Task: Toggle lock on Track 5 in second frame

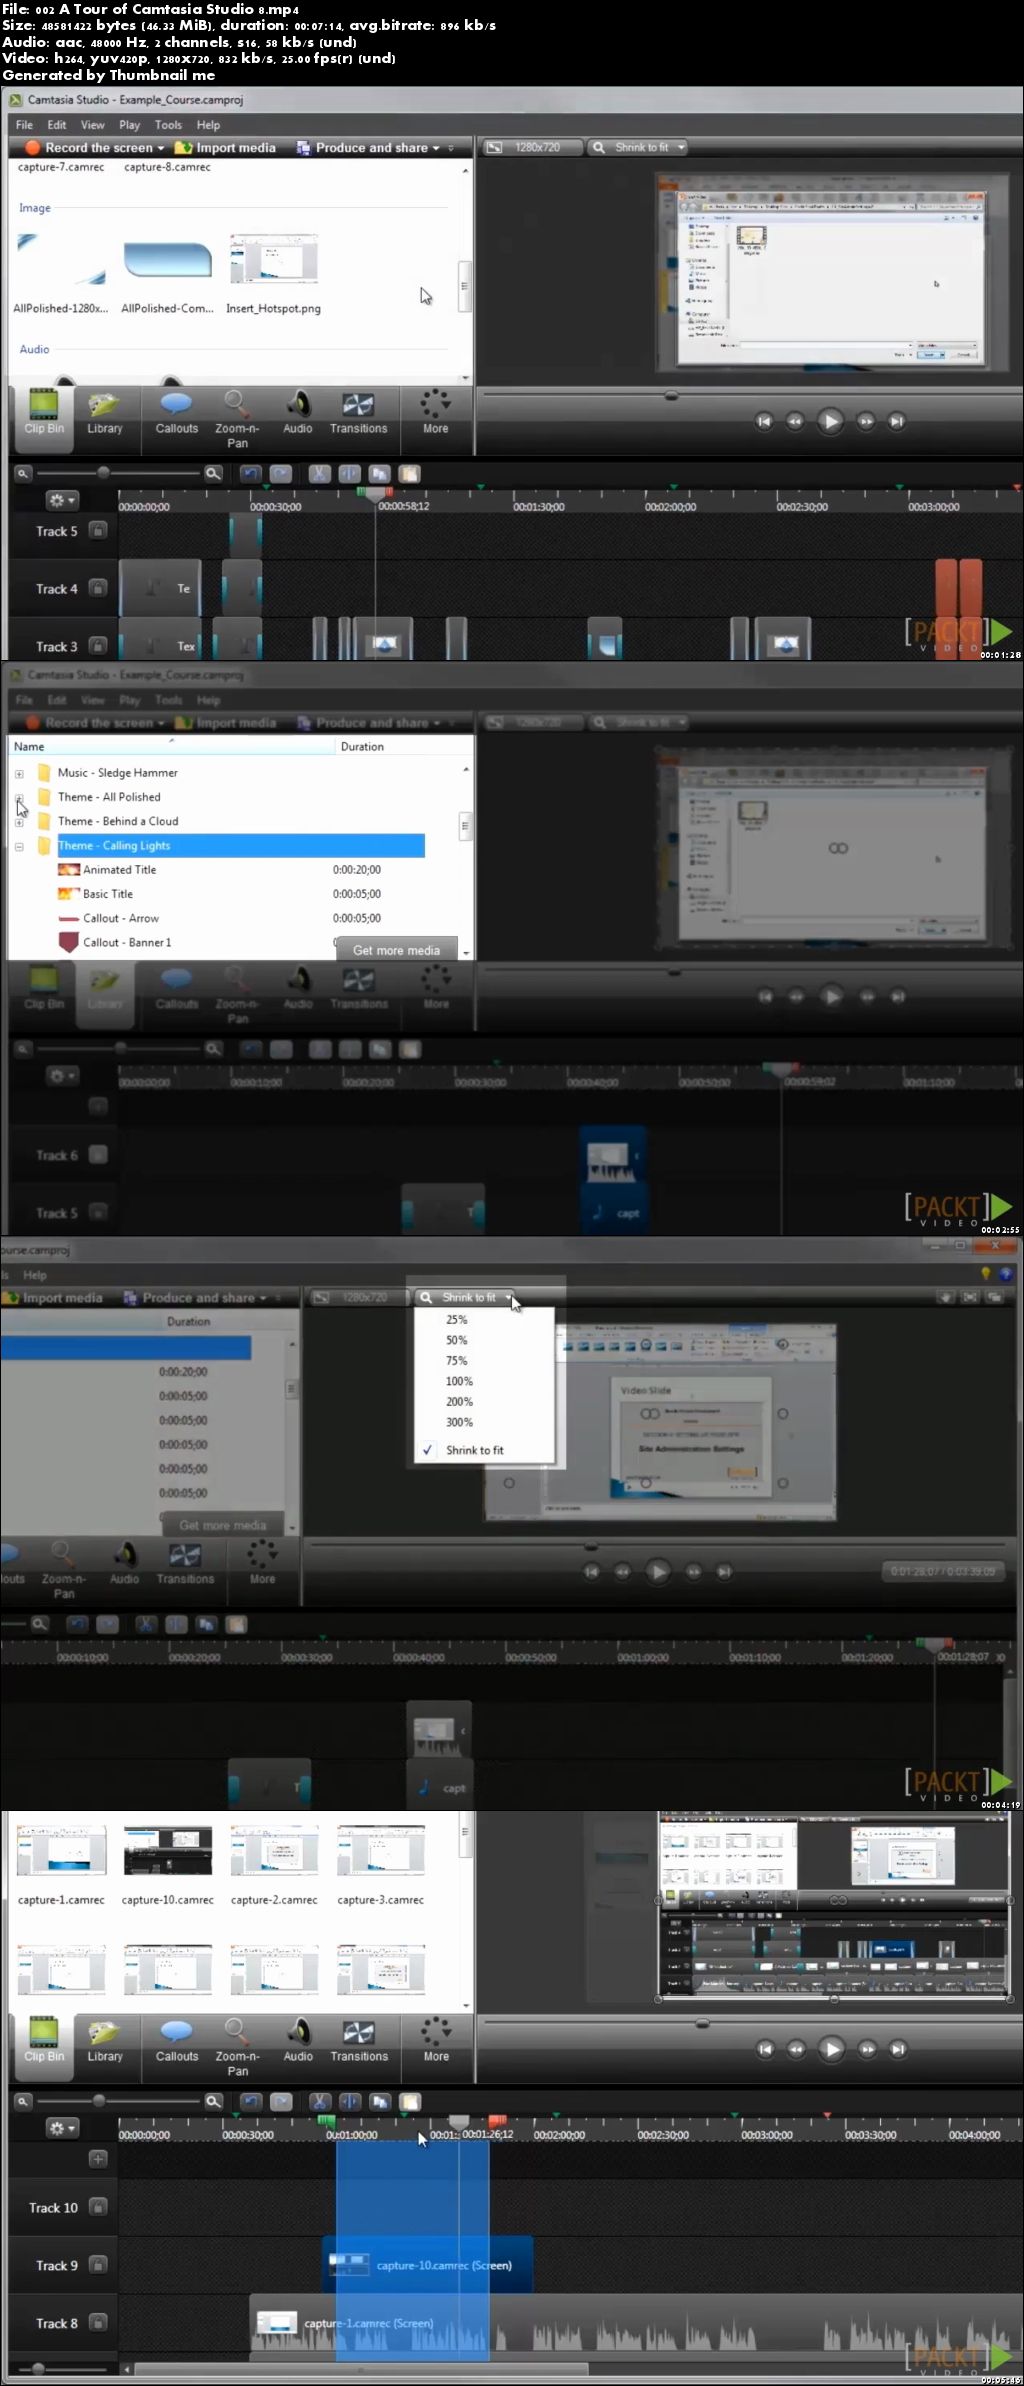Action: [98, 1213]
